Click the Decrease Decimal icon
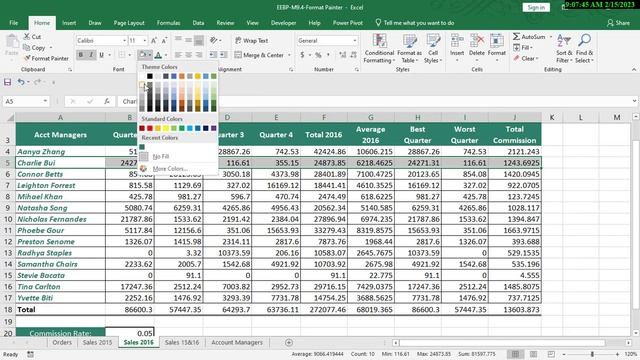The image size is (640, 360). [353, 55]
